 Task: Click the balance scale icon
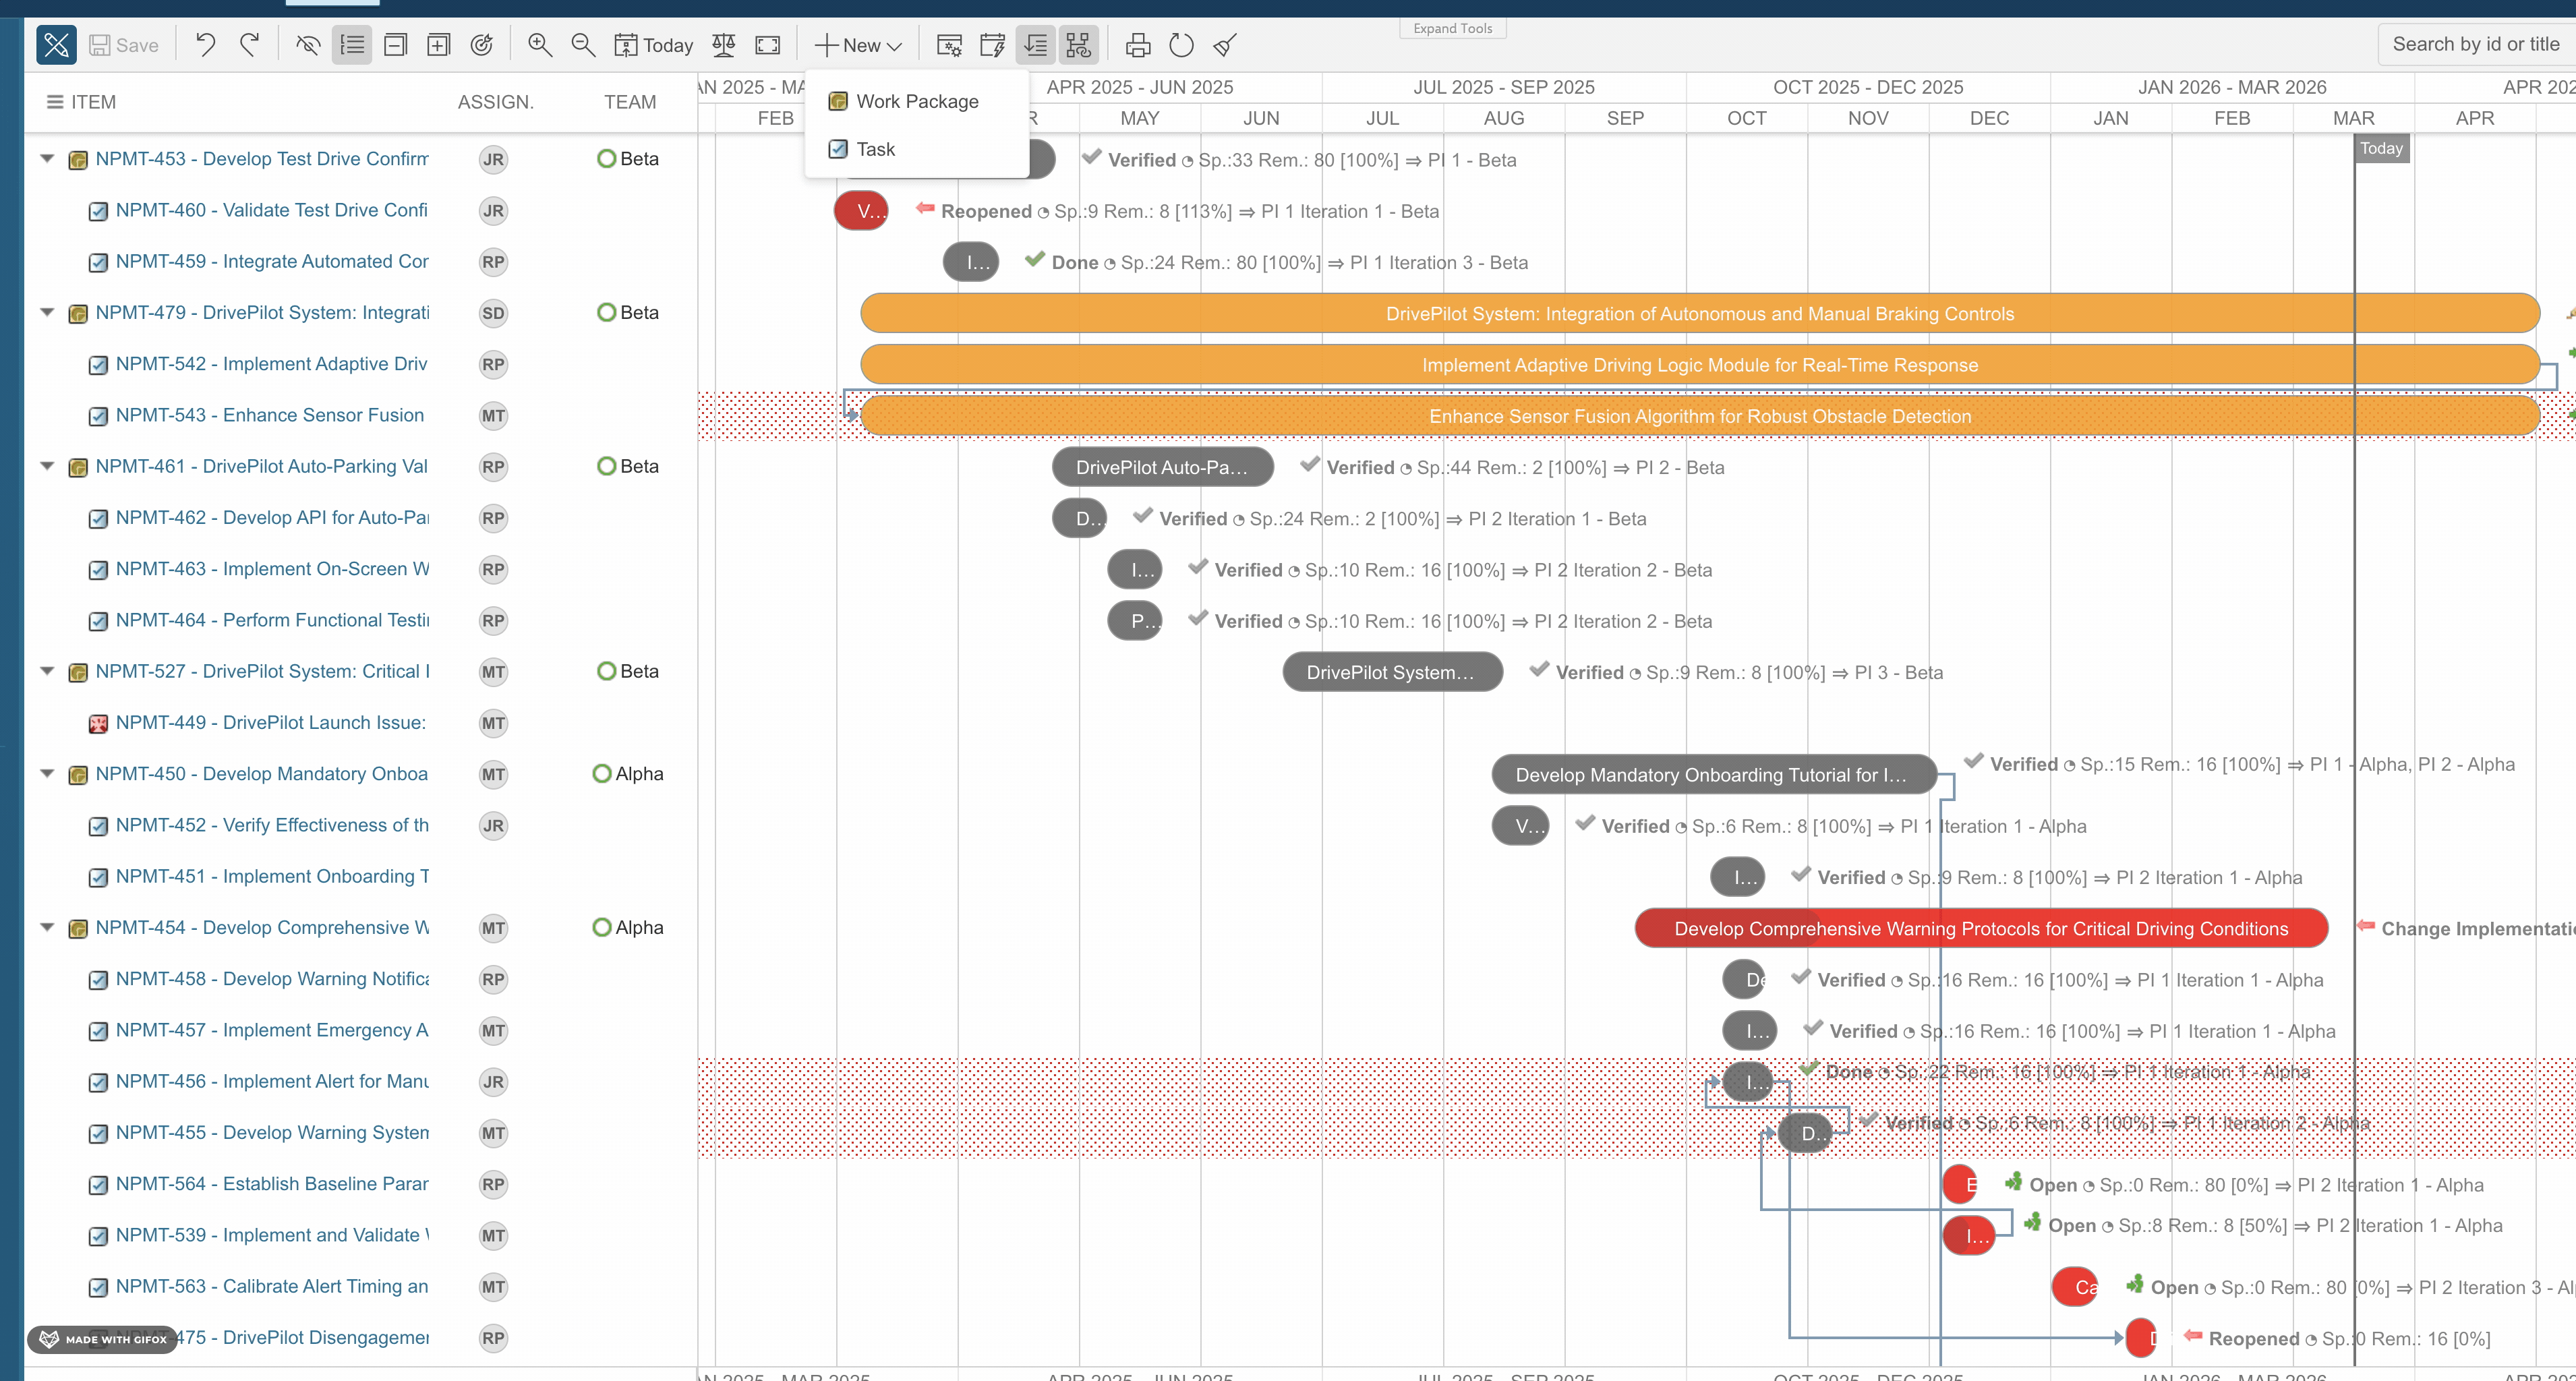tap(724, 45)
